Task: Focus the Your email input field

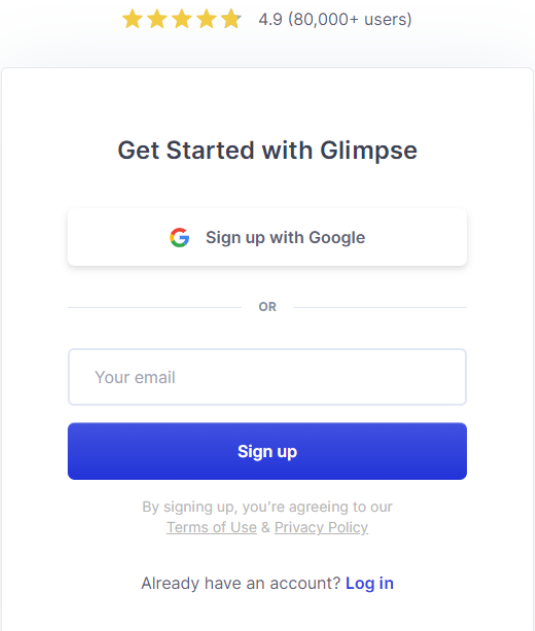Action: (x=267, y=377)
